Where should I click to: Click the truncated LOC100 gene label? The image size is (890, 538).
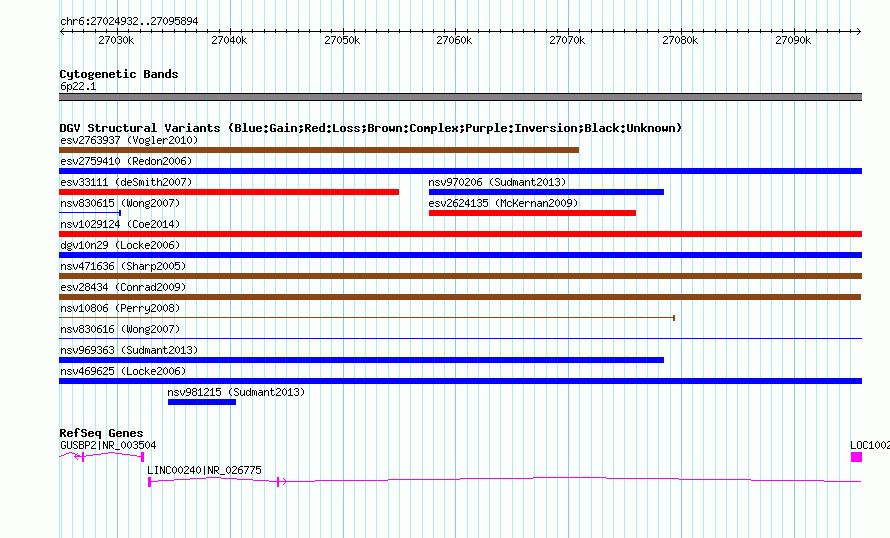coord(870,445)
